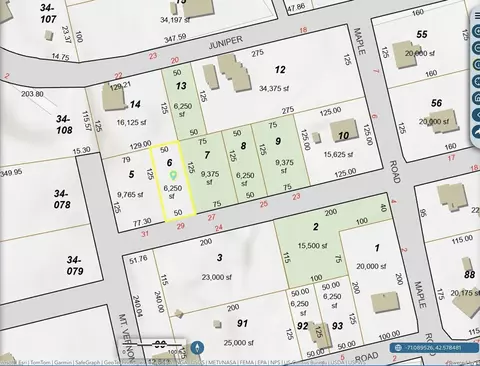480x366 pixels.
Task: Click the bottom round button in the toolbar
Action: (477, 132)
